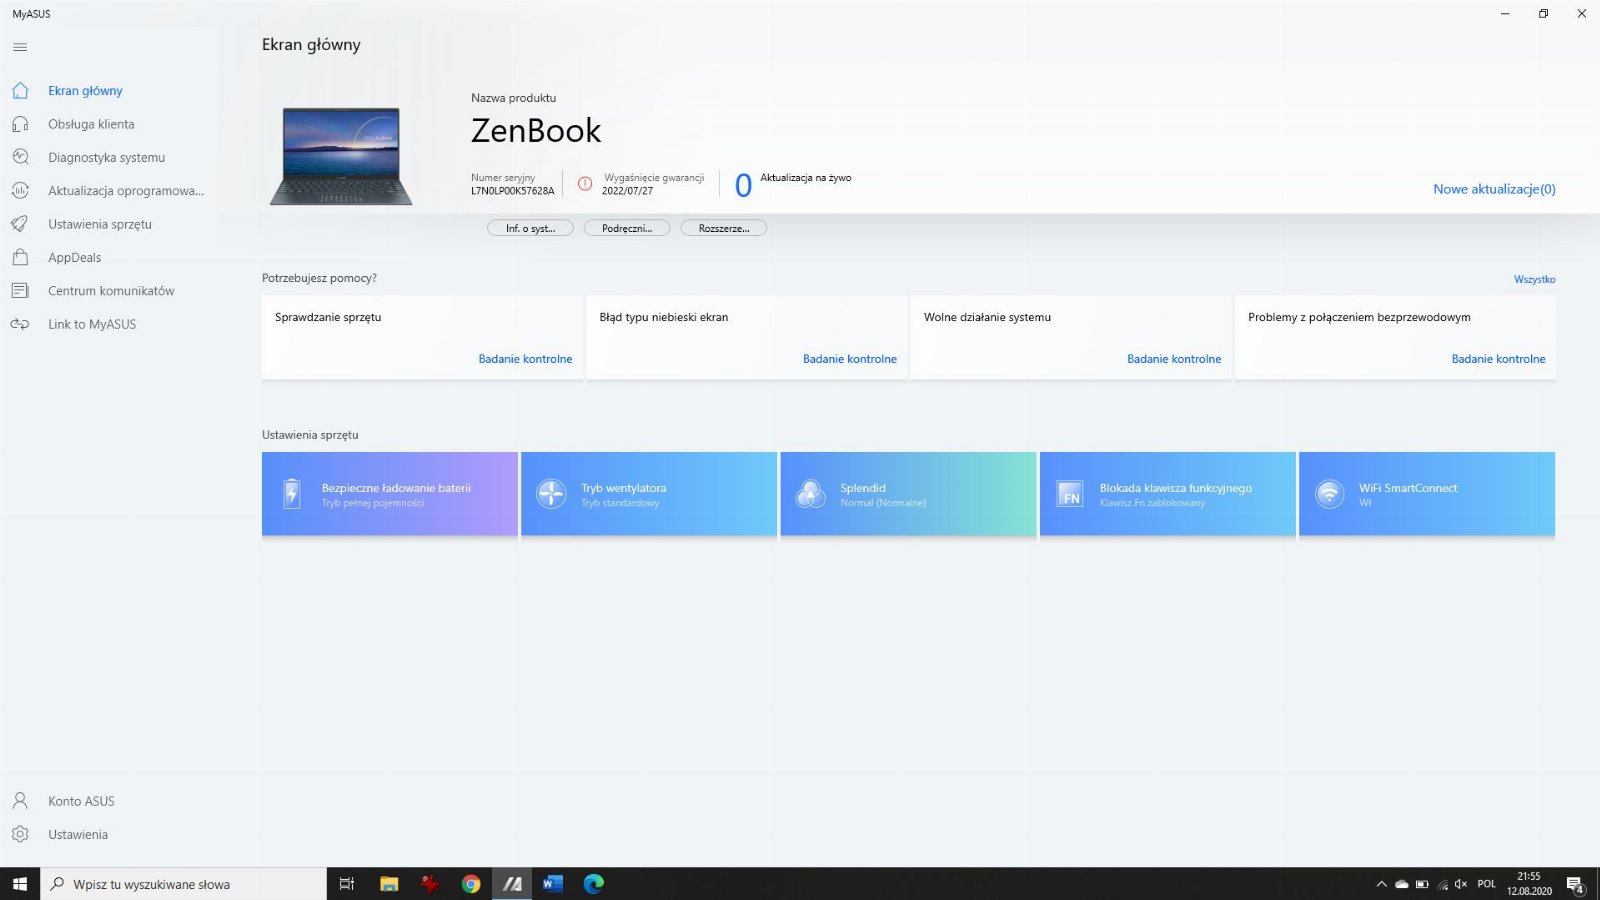1600x900 pixels.
Task: Click the software update icon in sidebar
Action: tap(20, 191)
